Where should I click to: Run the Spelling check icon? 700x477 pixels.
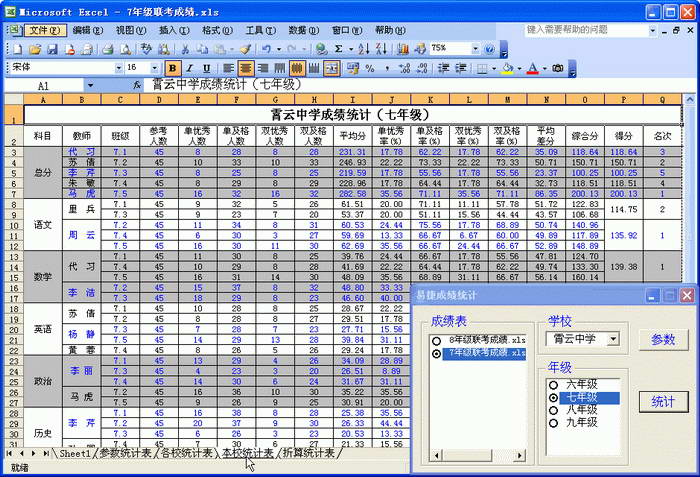146,49
